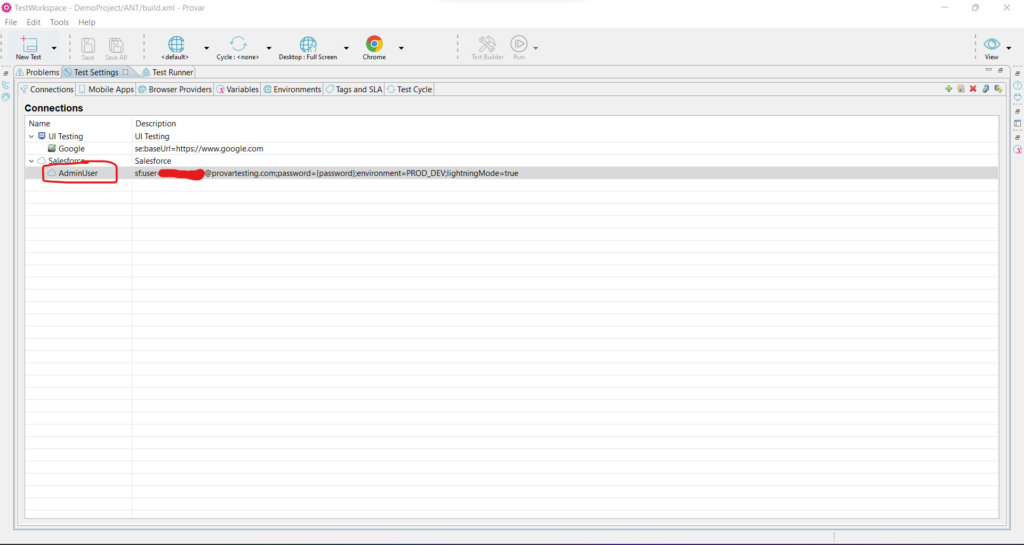Open the Tools menu

tap(59, 22)
